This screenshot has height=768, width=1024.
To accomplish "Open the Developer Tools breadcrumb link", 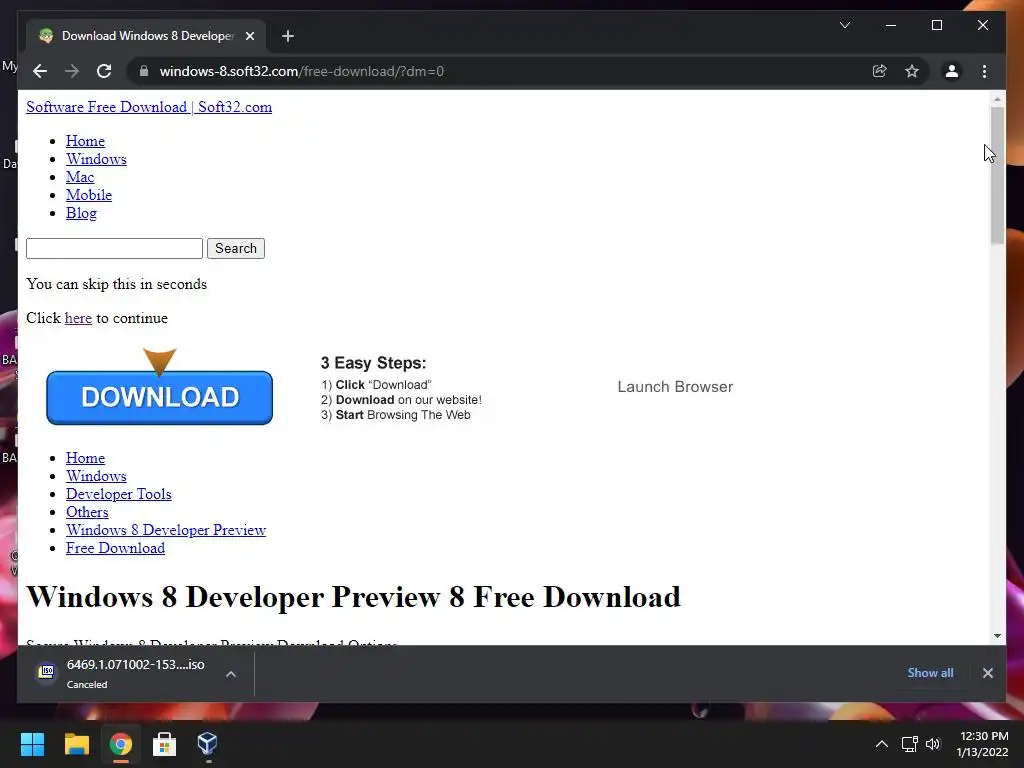I will click(x=118, y=494).
